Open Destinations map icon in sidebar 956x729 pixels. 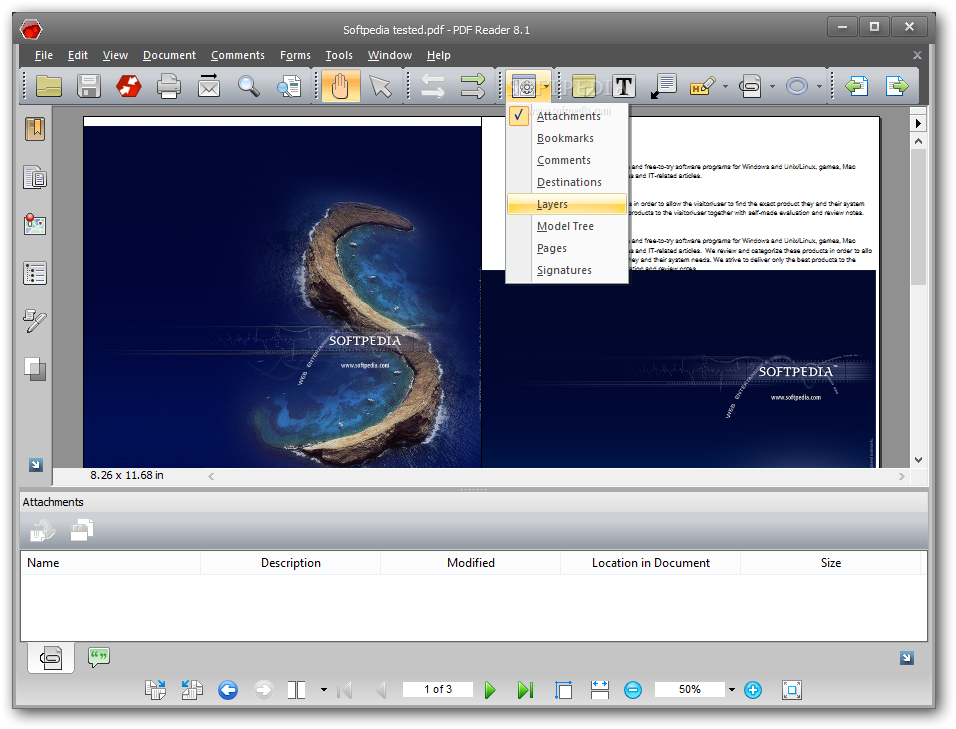(x=35, y=224)
